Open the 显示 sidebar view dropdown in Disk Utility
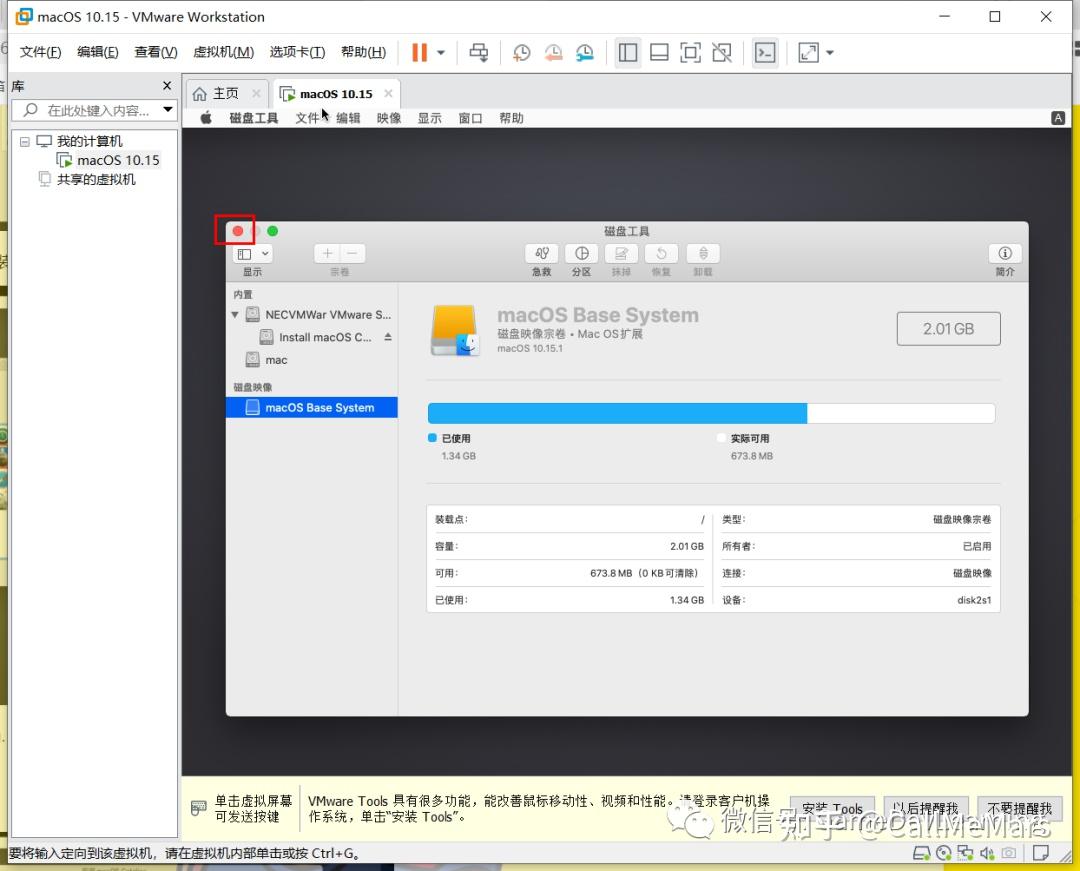1080x871 pixels. (x=252, y=254)
